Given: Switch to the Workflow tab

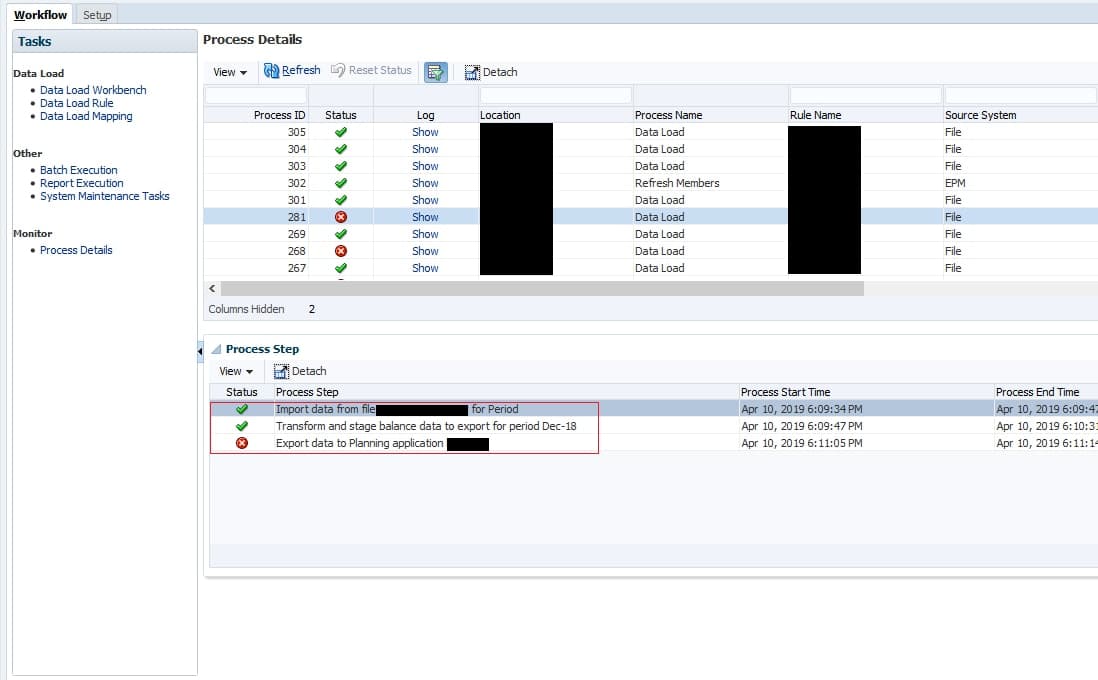Looking at the screenshot, I should (39, 15).
